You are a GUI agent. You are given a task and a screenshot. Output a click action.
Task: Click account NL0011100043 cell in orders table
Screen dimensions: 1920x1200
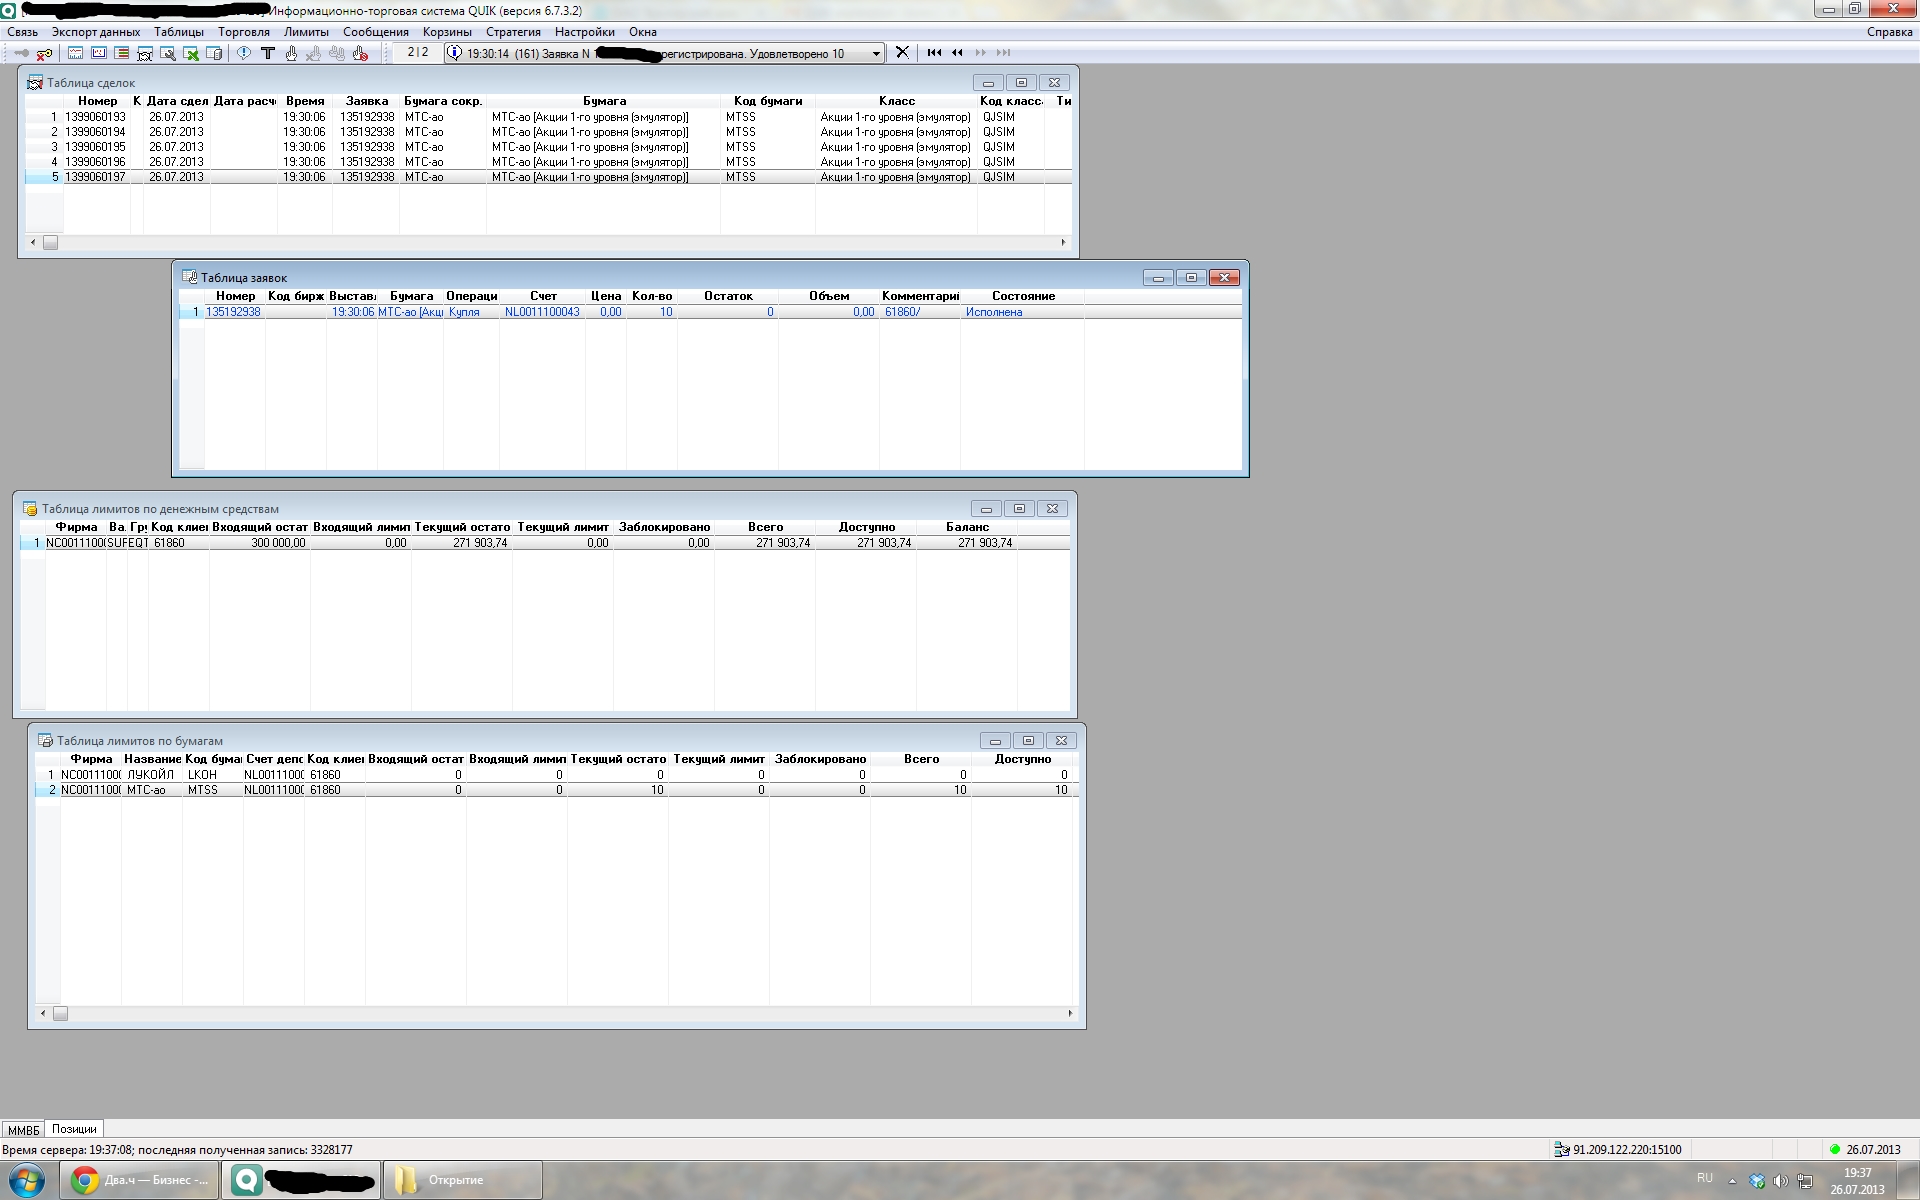(x=542, y=312)
